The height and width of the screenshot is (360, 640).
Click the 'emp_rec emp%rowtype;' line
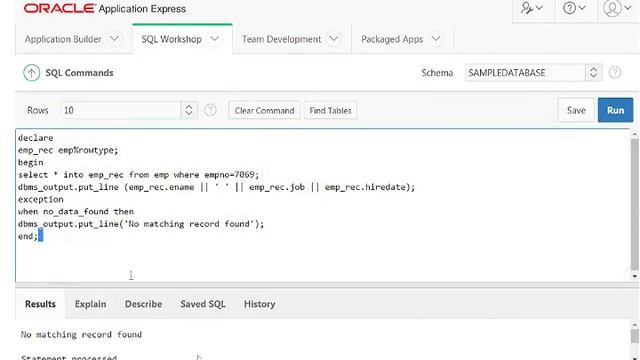coord(68,150)
